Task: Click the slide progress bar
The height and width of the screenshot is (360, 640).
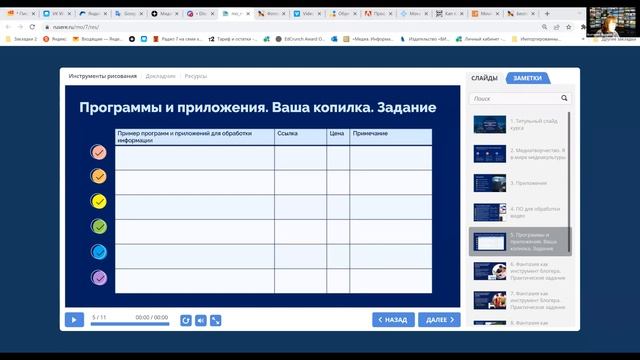Action: tap(130, 324)
